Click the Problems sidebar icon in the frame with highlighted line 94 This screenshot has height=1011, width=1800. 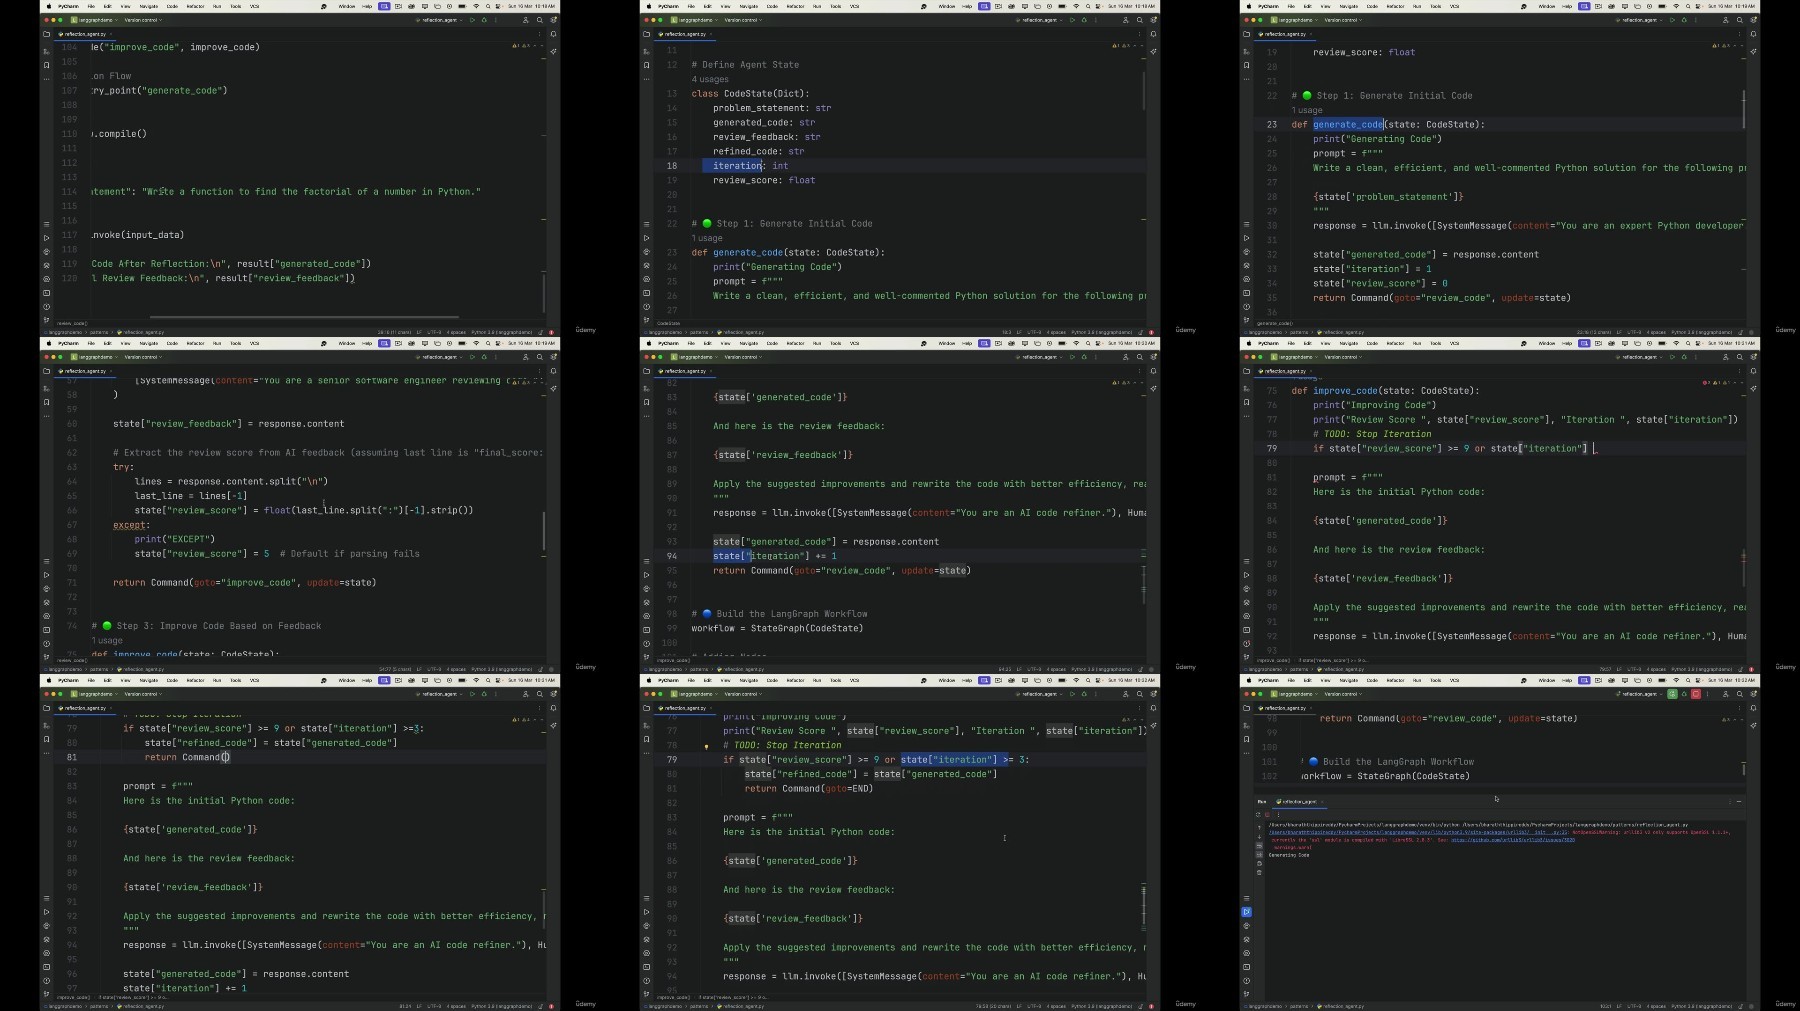(x=646, y=643)
